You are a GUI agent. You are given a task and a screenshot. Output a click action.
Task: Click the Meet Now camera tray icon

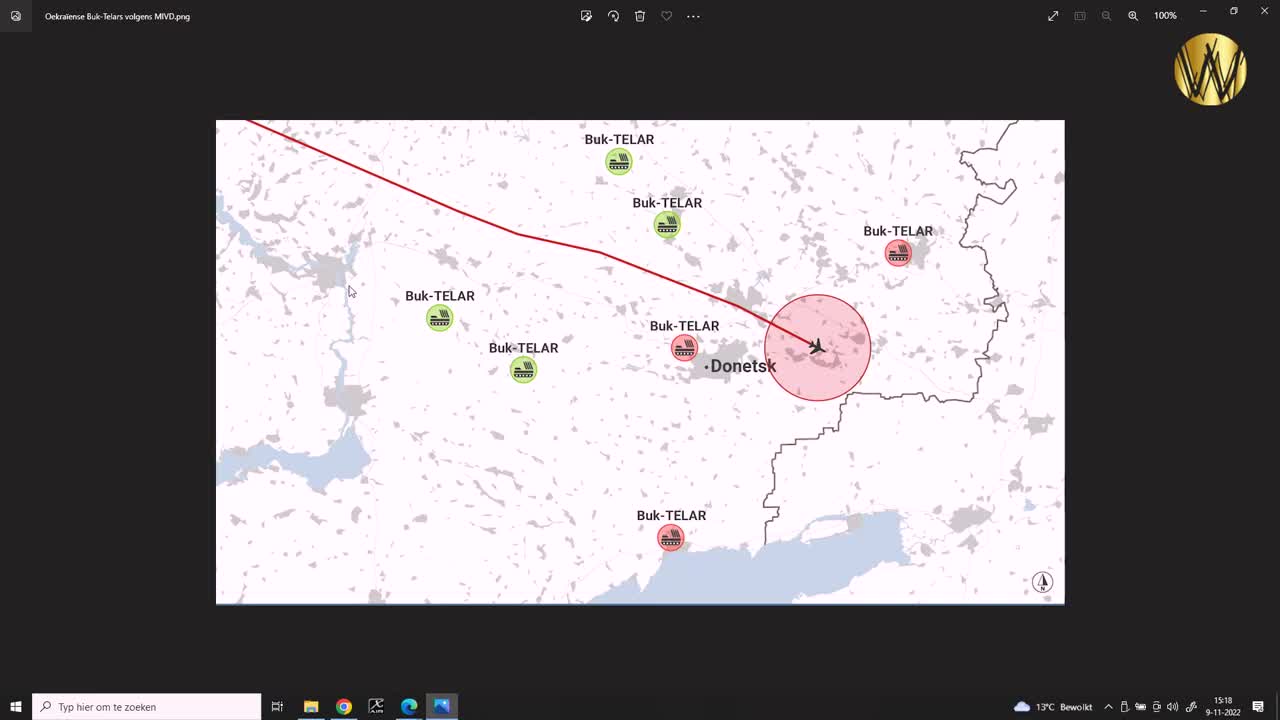pos(1157,707)
